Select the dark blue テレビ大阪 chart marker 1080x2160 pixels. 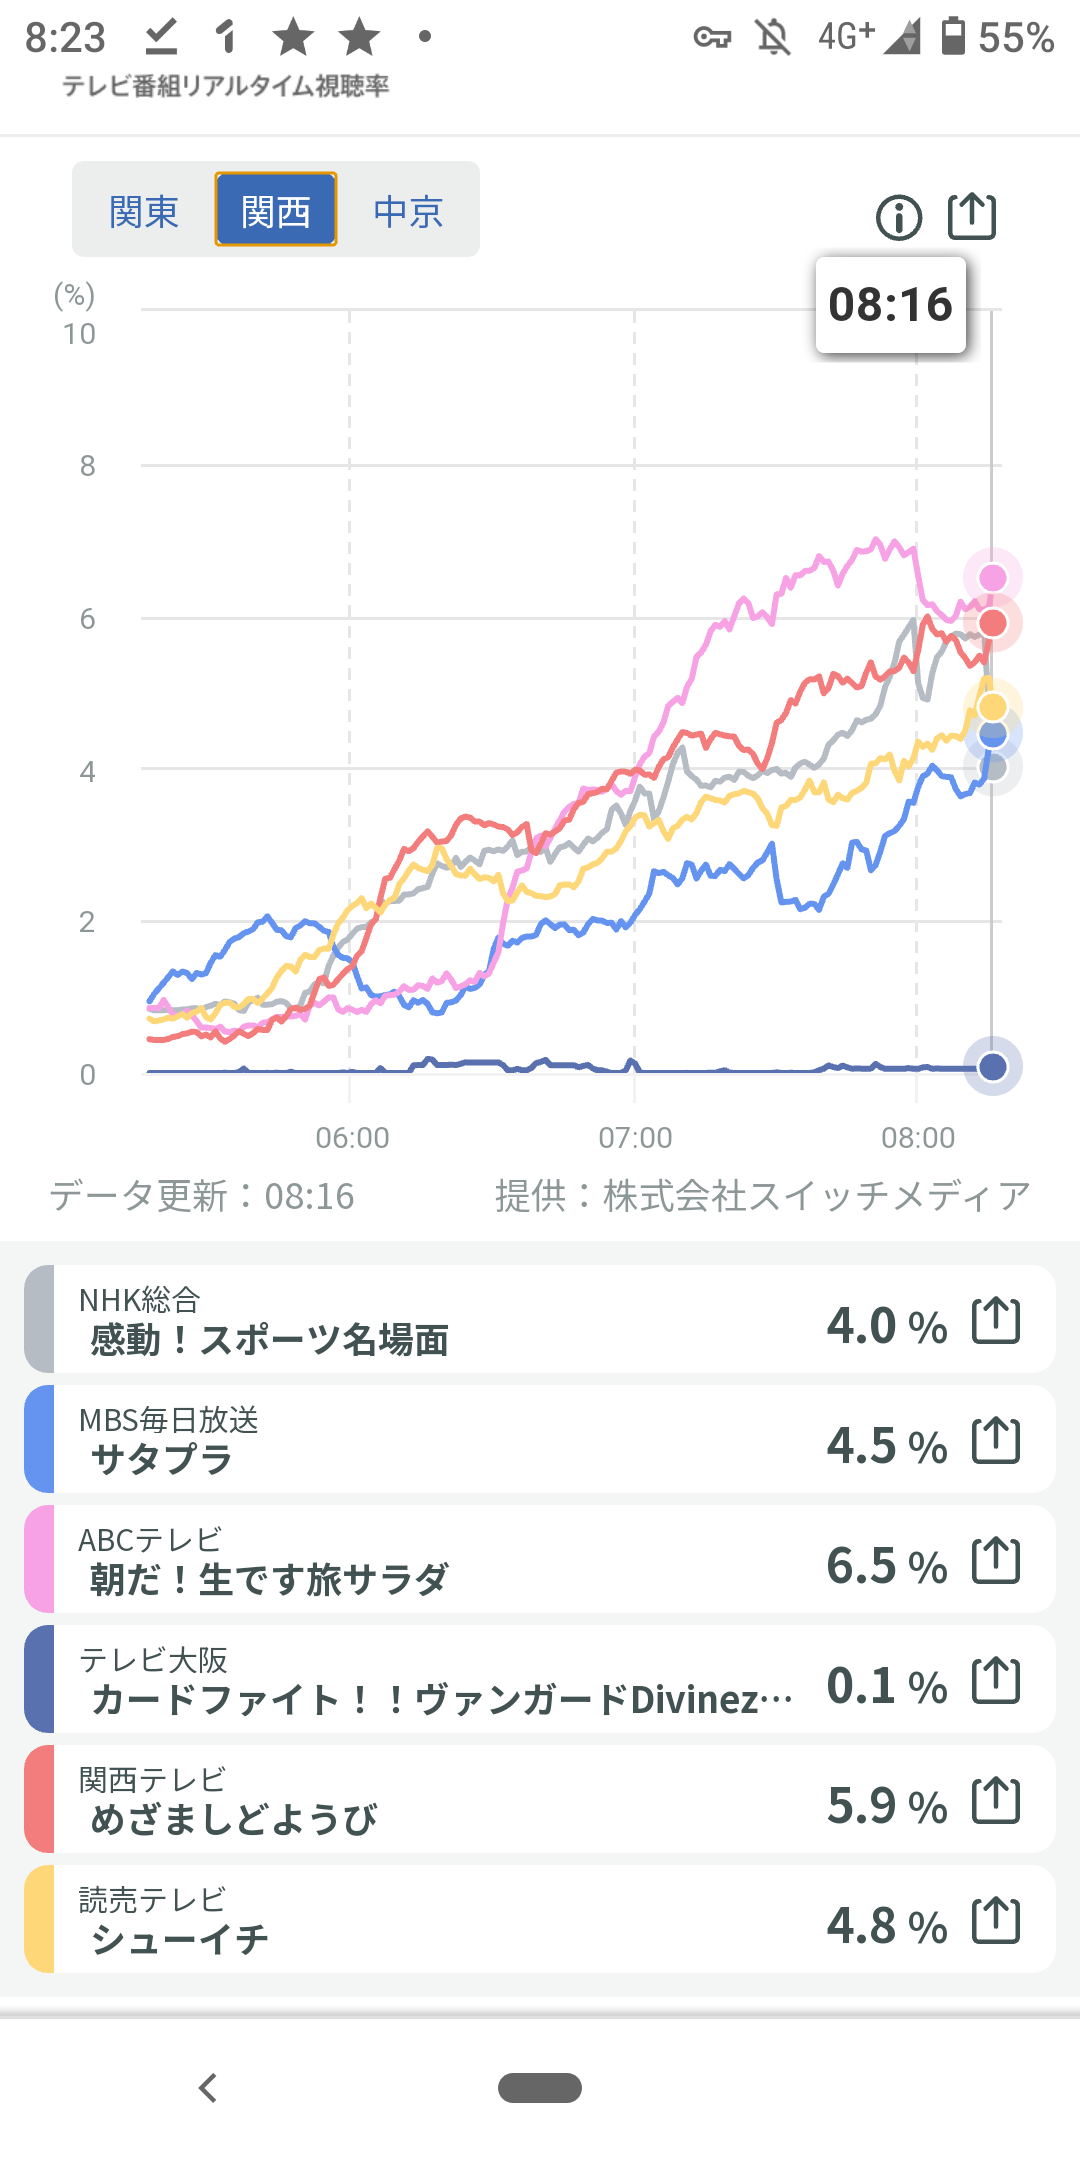point(992,1066)
